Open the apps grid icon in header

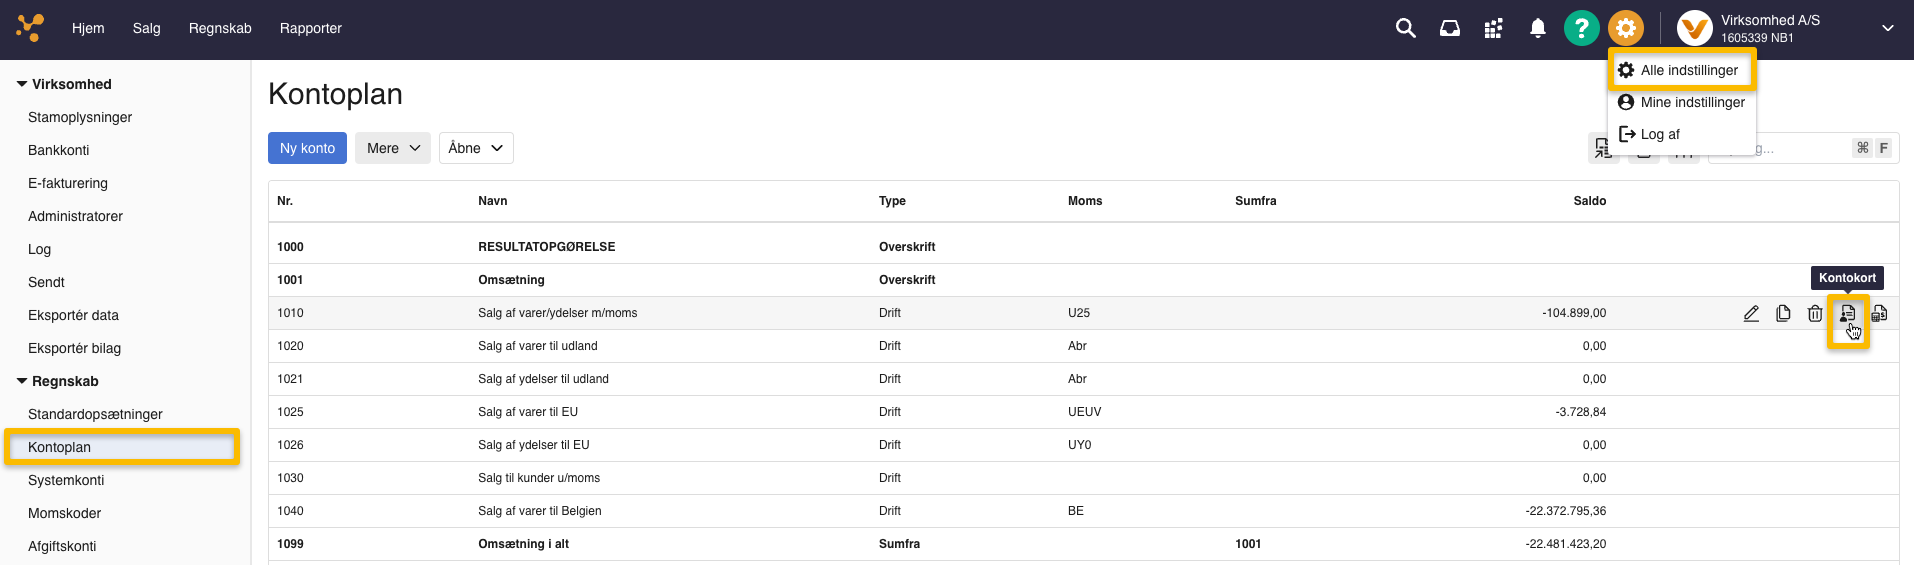tap(1493, 29)
